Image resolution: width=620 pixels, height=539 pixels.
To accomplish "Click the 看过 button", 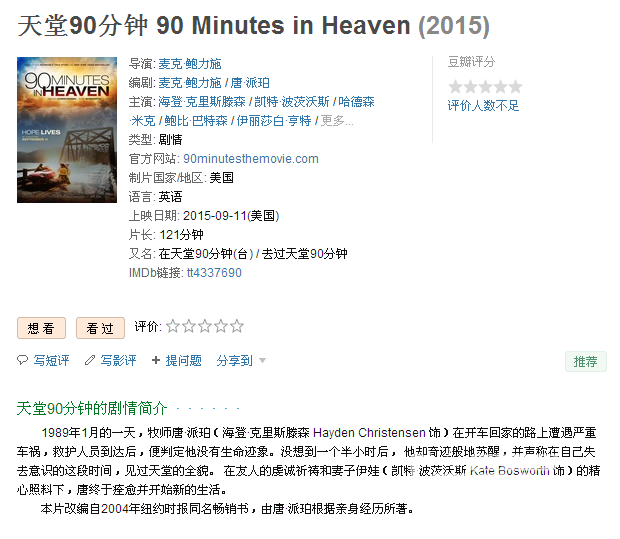I will tap(100, 328).
